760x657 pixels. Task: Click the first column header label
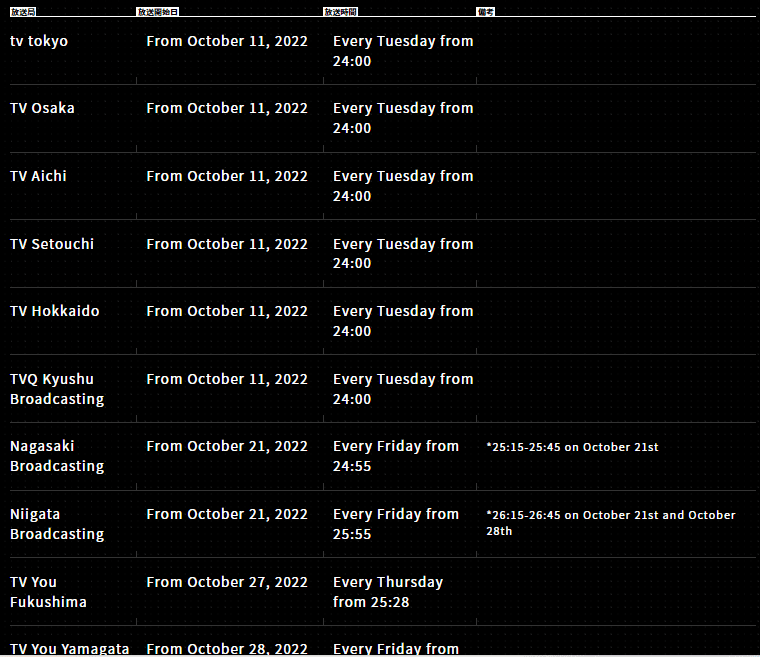(23, 12)
